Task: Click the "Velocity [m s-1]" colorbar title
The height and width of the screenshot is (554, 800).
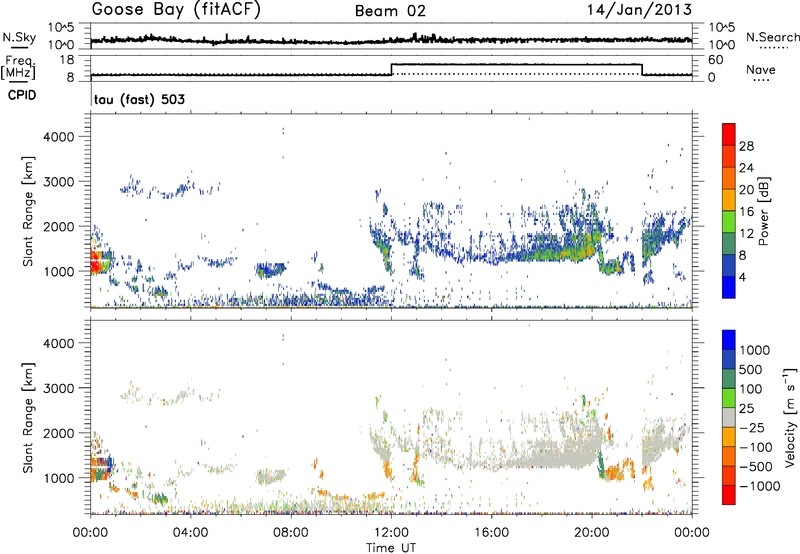Action: pos(790,417)
